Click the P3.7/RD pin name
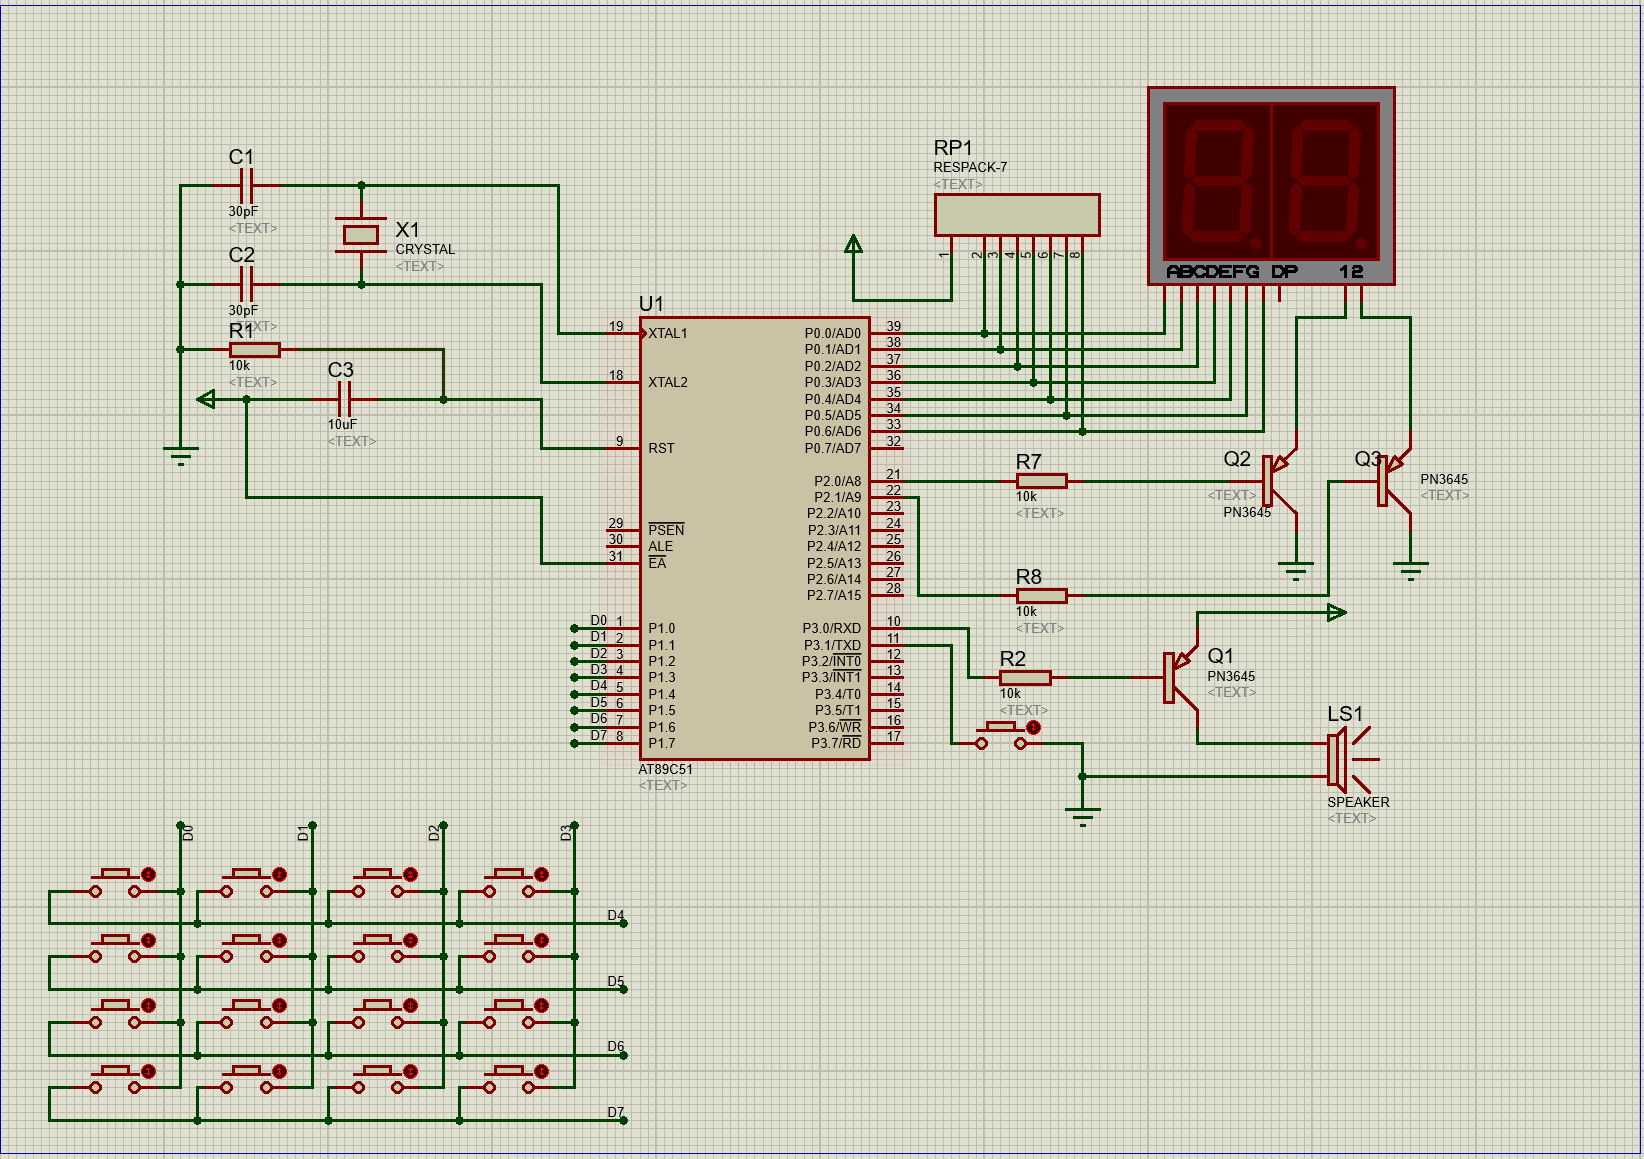Screen dimensions: 1644x1159 (x=836, y=743)
